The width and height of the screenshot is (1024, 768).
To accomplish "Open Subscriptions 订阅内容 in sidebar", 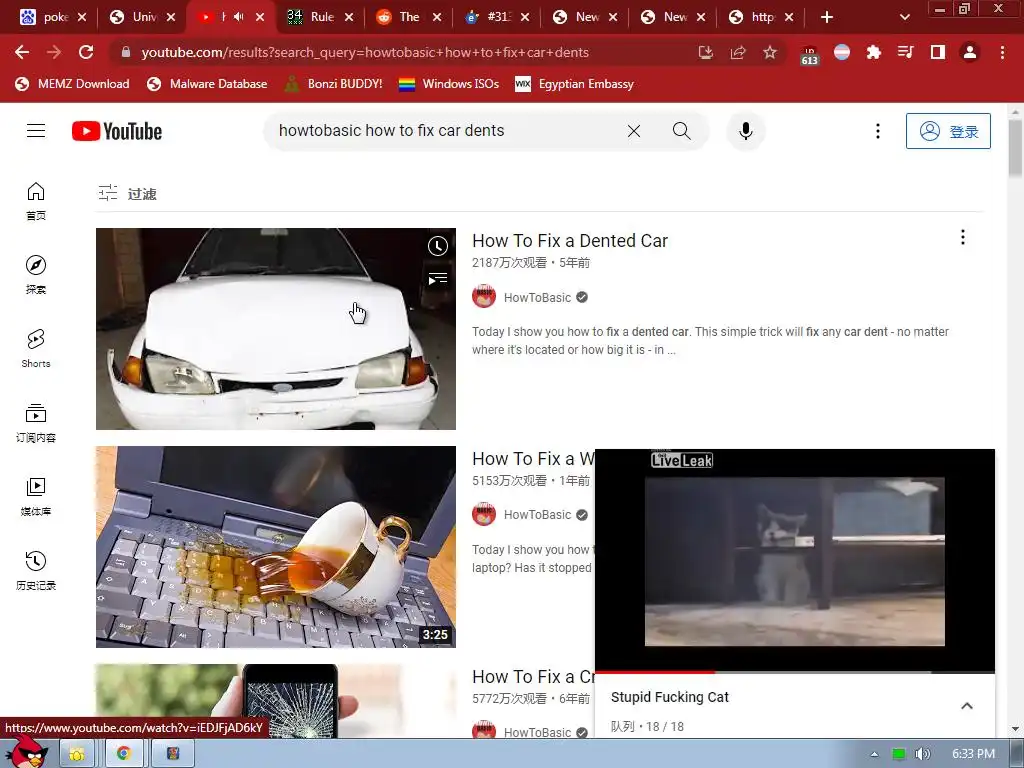I will (x=36, y=423).
